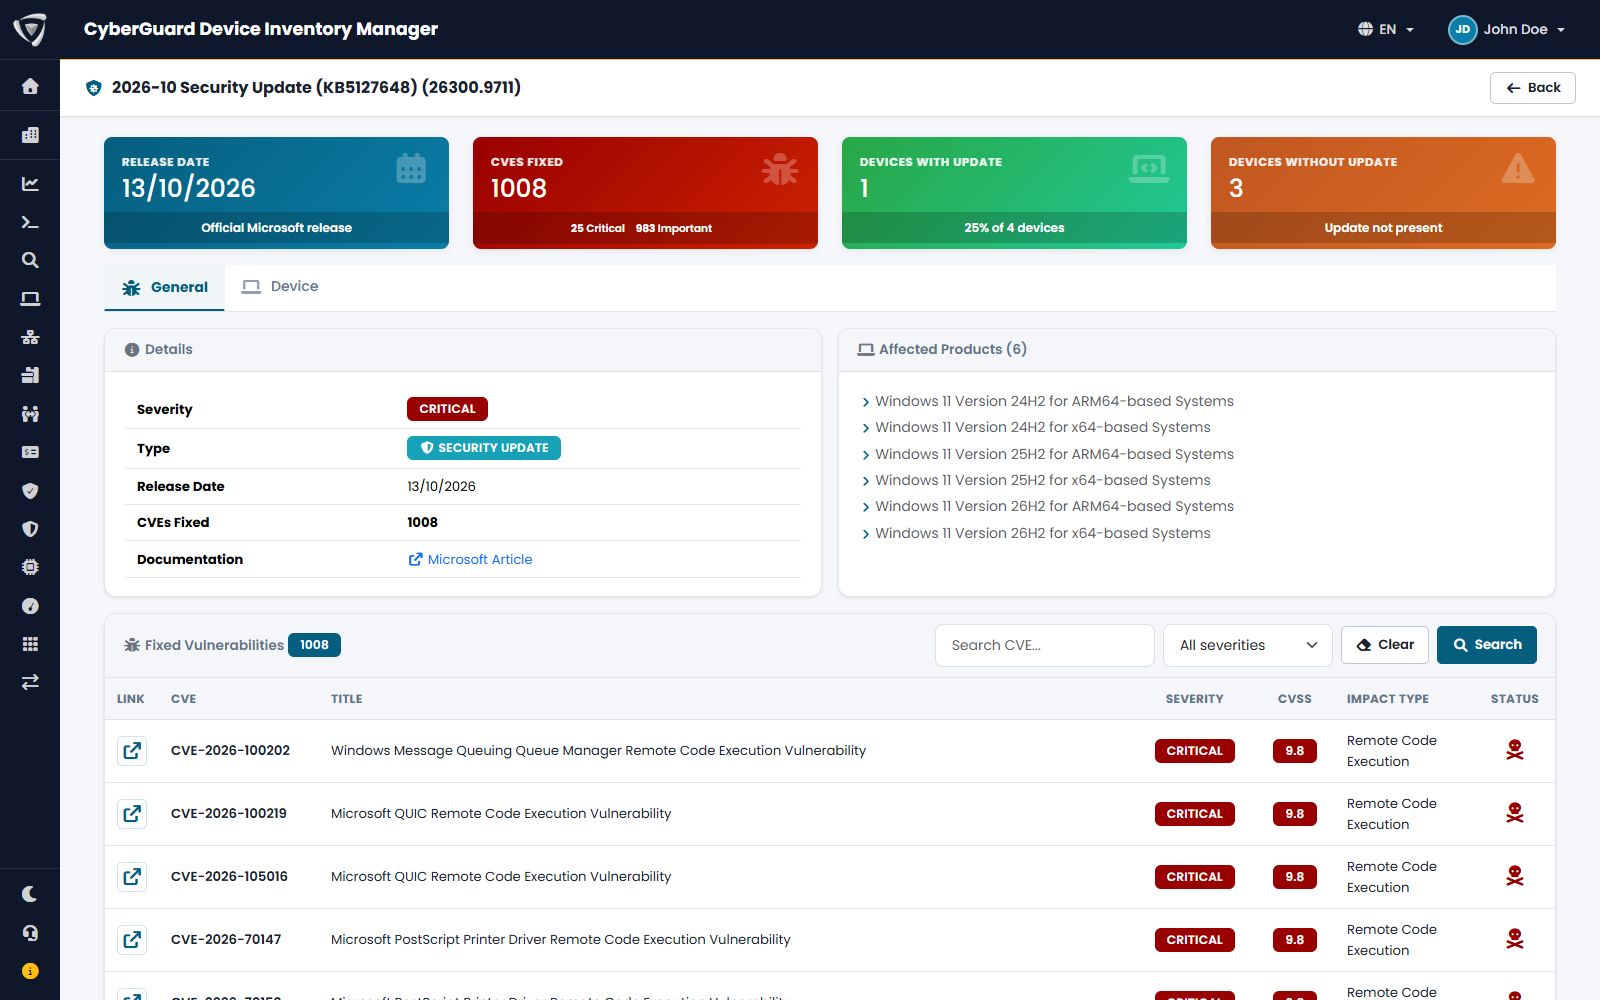Open the grid apps sidebar icon
The width and height of the screenshot is (1600, 1000).
click(30, 644)
